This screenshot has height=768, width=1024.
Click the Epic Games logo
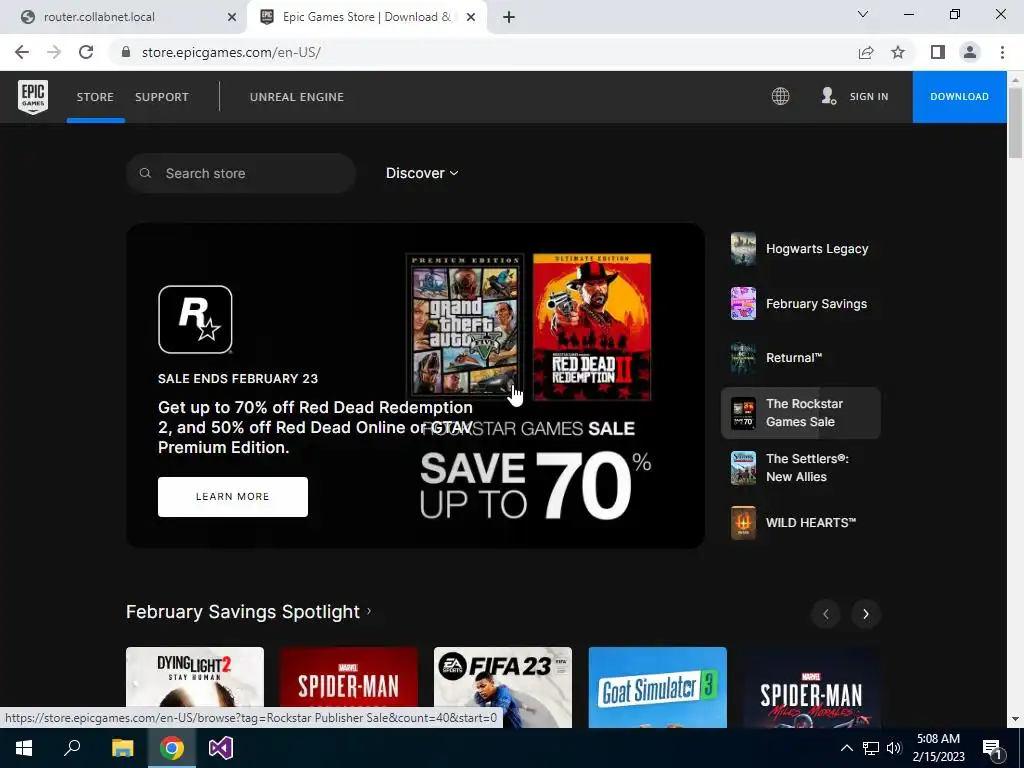(x=33, y=97)
